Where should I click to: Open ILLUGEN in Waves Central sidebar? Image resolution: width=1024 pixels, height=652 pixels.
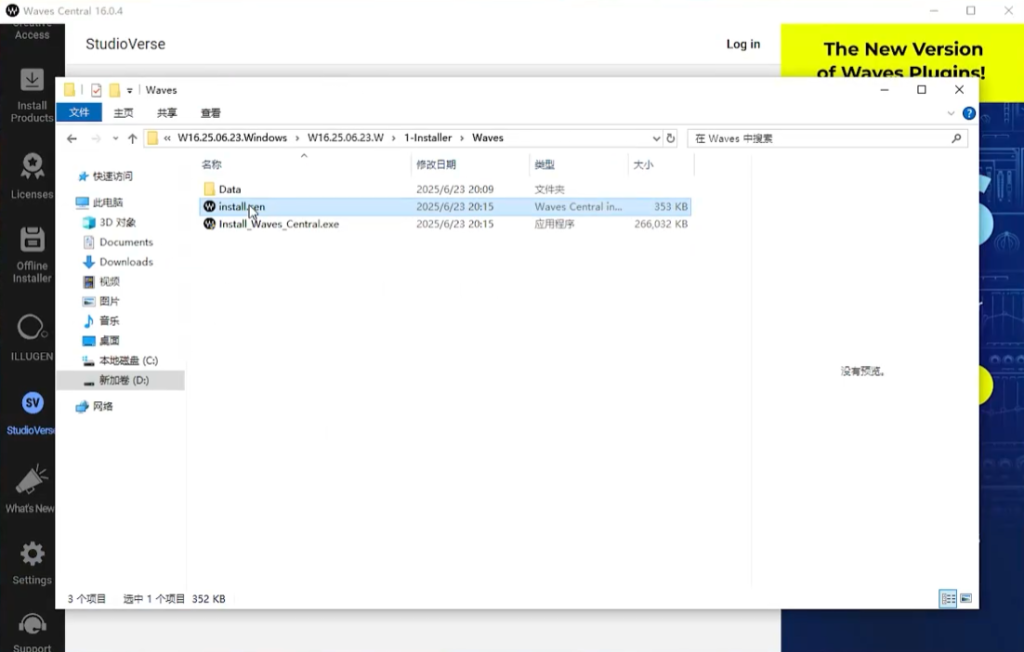(x=31, y=338)
